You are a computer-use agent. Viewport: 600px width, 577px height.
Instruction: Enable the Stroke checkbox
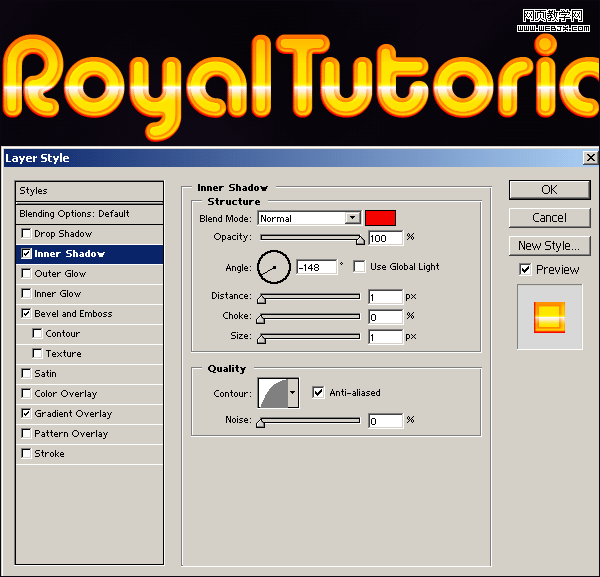(26, 453)
